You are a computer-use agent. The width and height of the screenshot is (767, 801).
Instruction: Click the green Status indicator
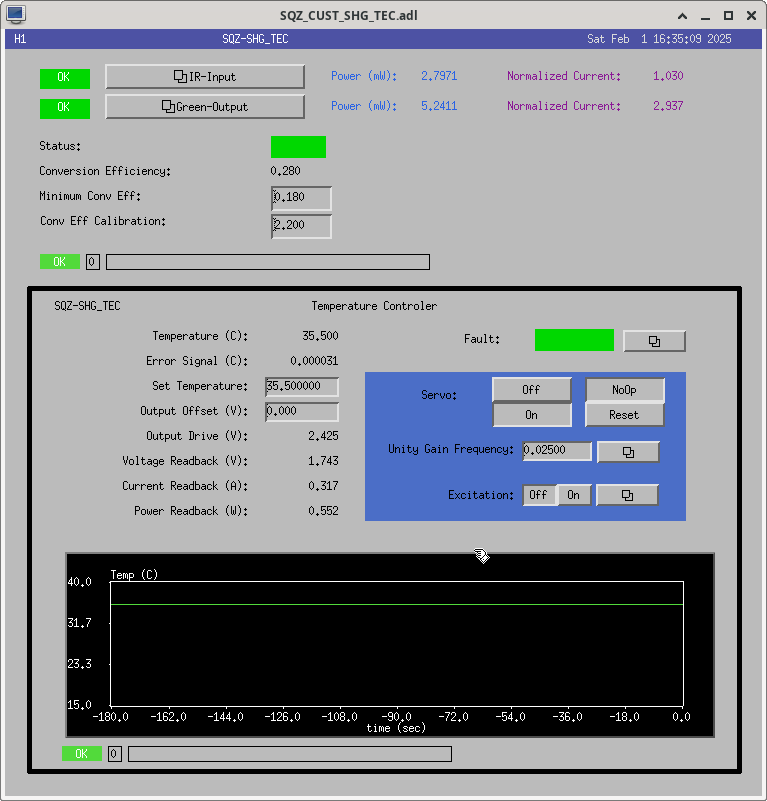tap(298, 147)
